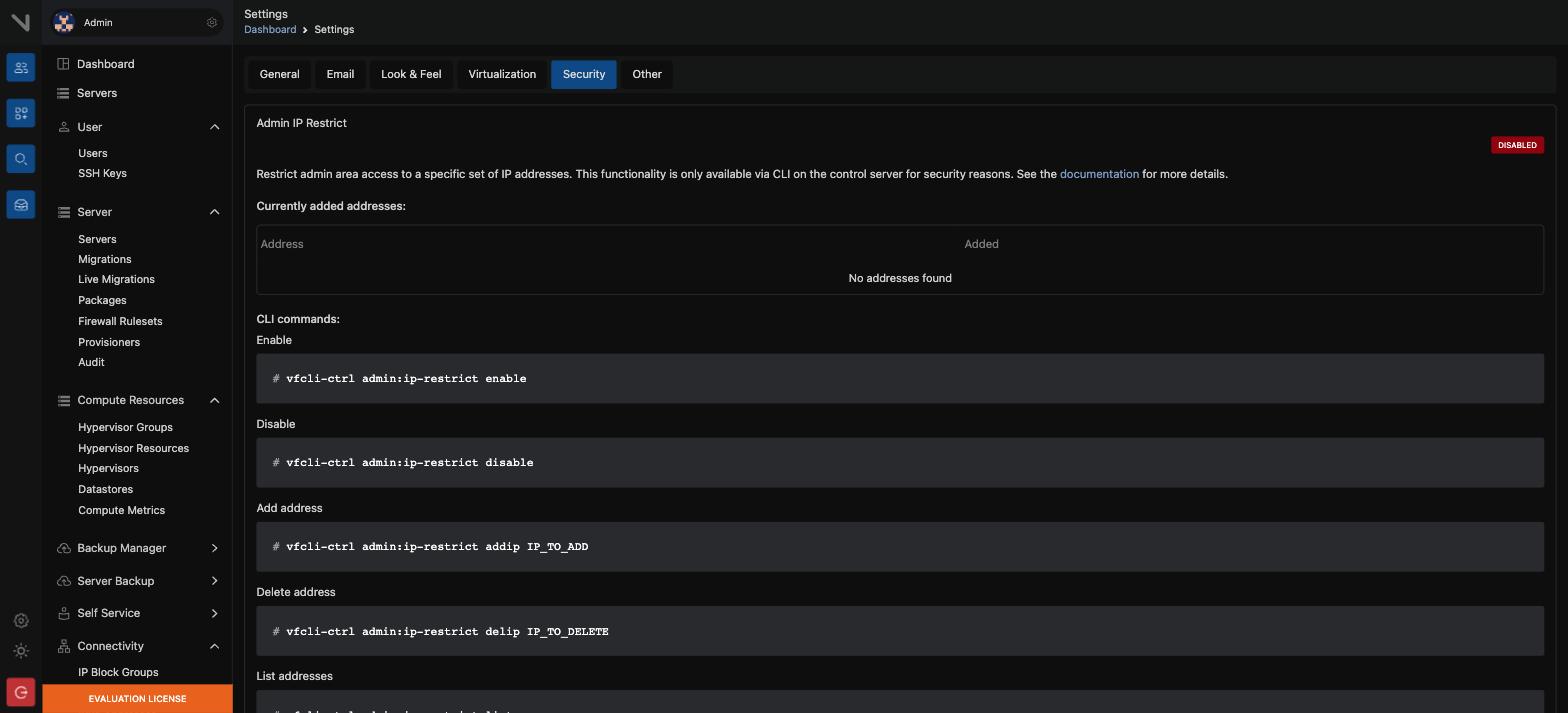Viewport: 1568px width, 713px height.
Task: Go to Packages in sidebar
Action: (x=102, y=300)
